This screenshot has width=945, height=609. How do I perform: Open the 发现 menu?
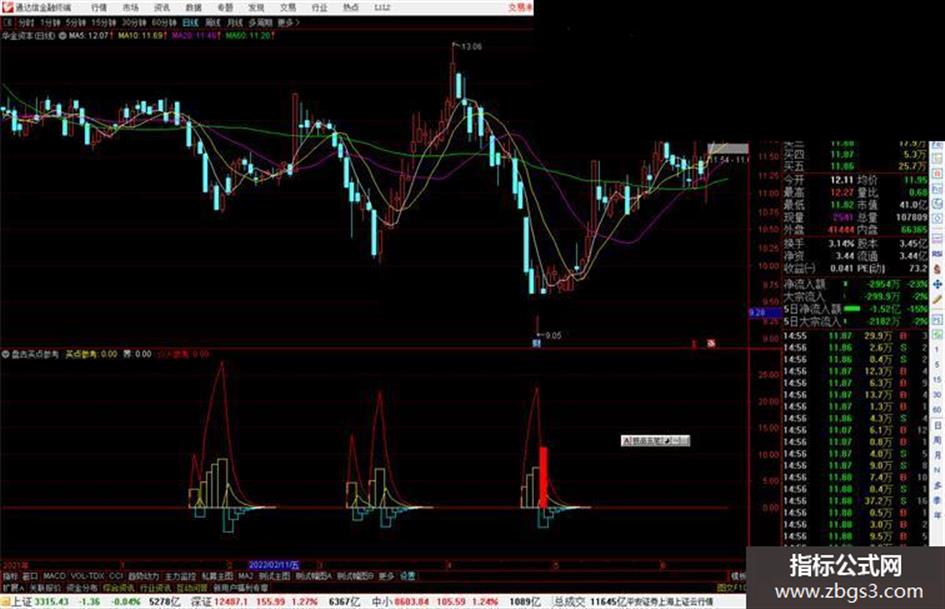(x=256, y=8)
